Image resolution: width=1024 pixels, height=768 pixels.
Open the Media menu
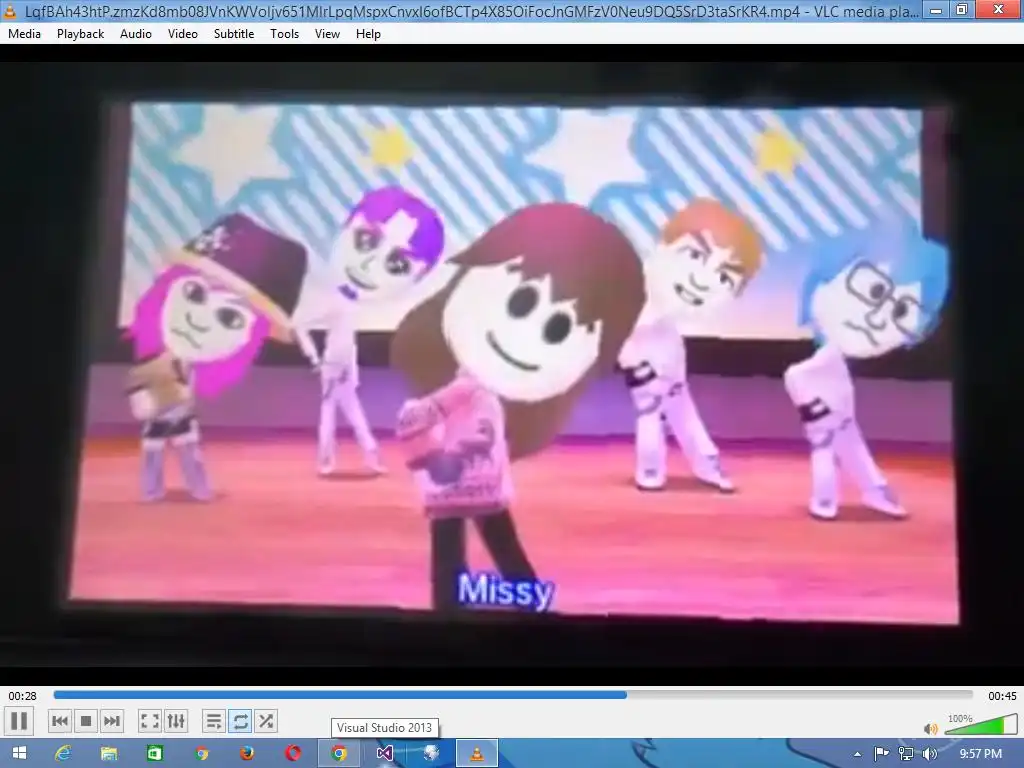pyautogui.click(x=24, y=34)
